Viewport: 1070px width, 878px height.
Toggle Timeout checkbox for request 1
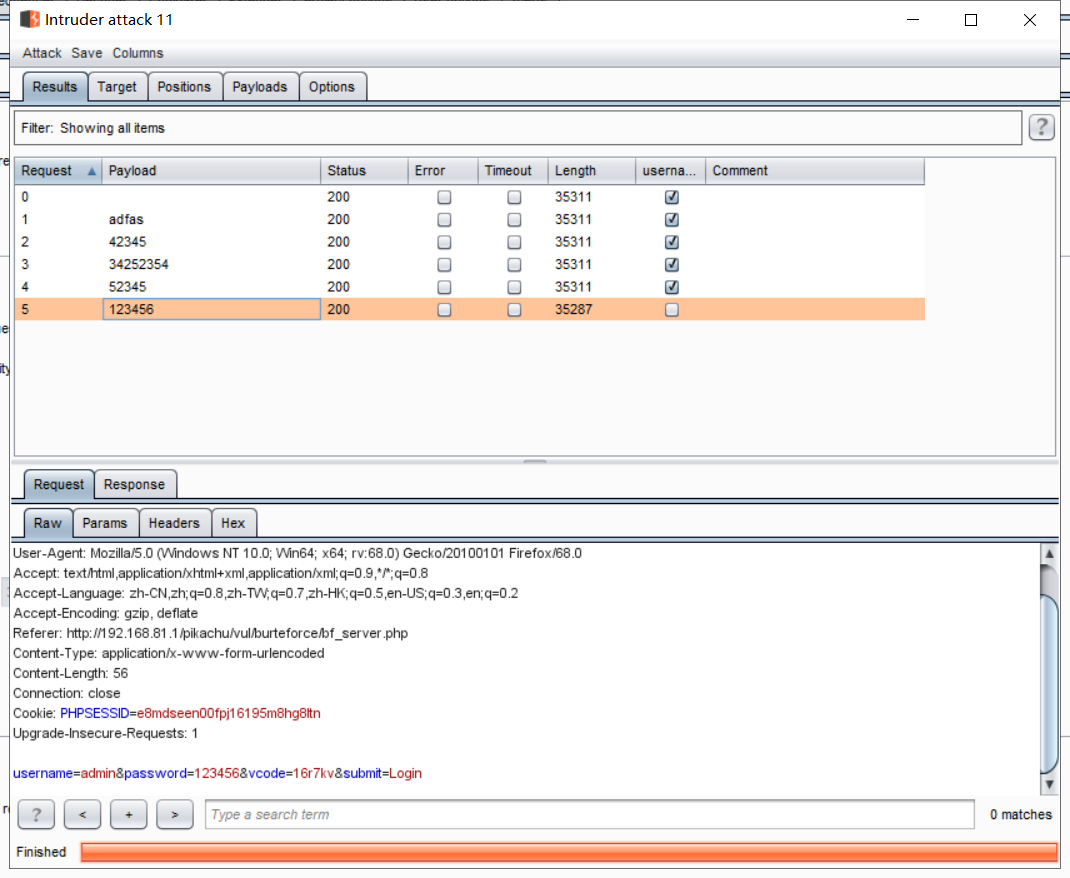(515, 220)
